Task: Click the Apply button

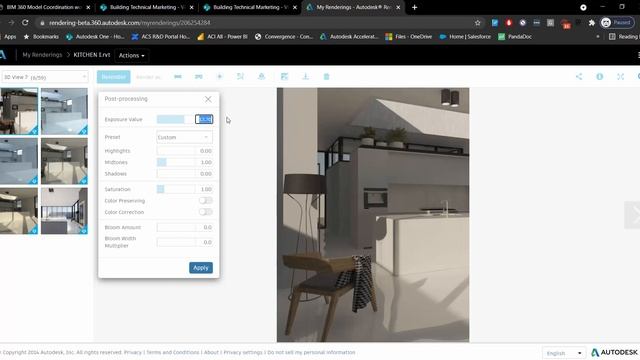Action: tap(200, 268)
